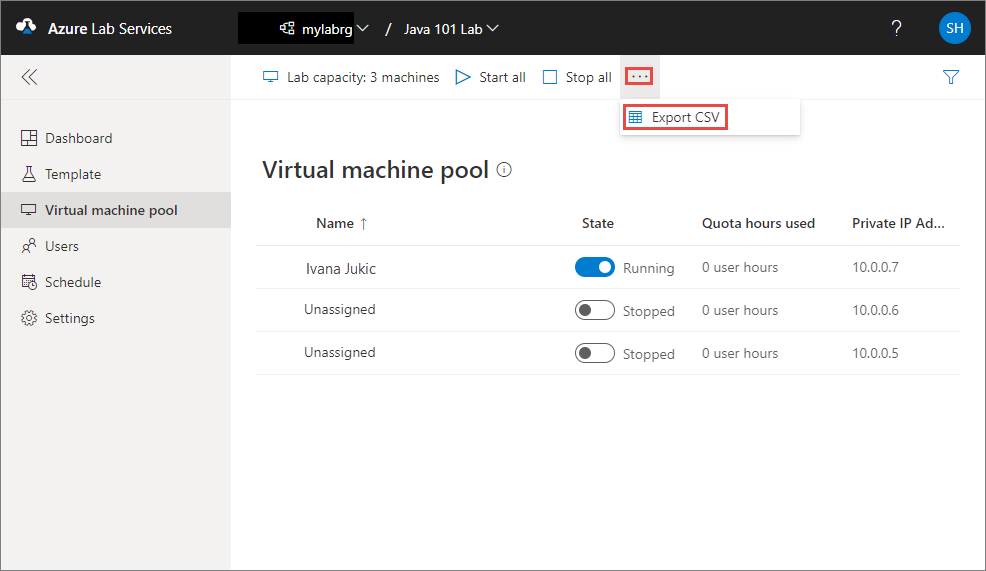986x571 pixels.
Task: Click the filter funnel icon
Action: click(951, 77)
